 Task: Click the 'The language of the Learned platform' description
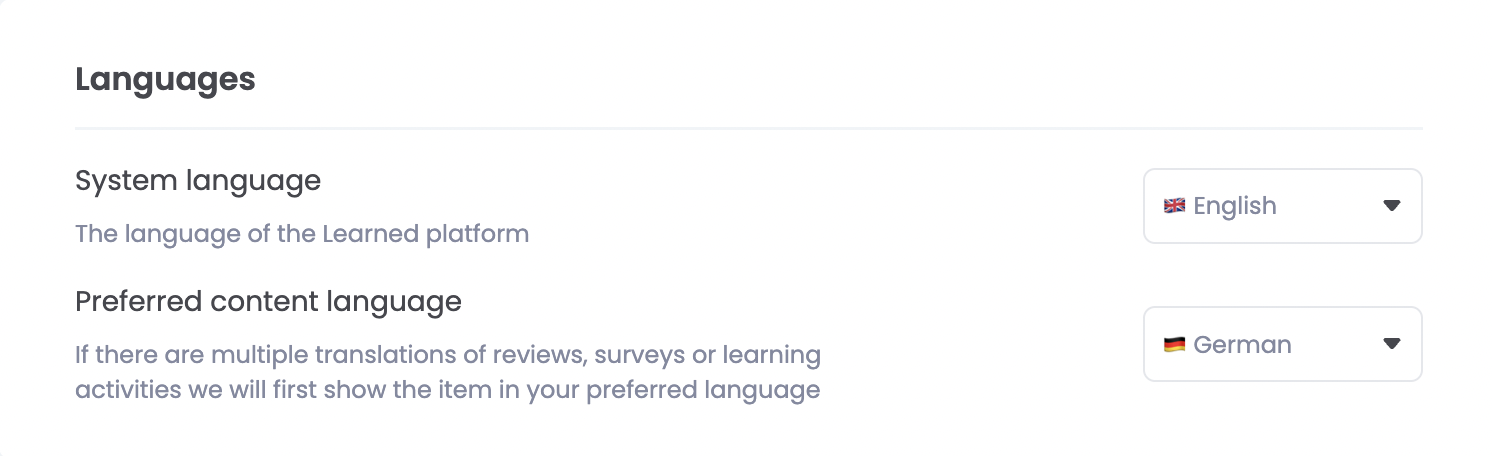(x=302, y=234)
